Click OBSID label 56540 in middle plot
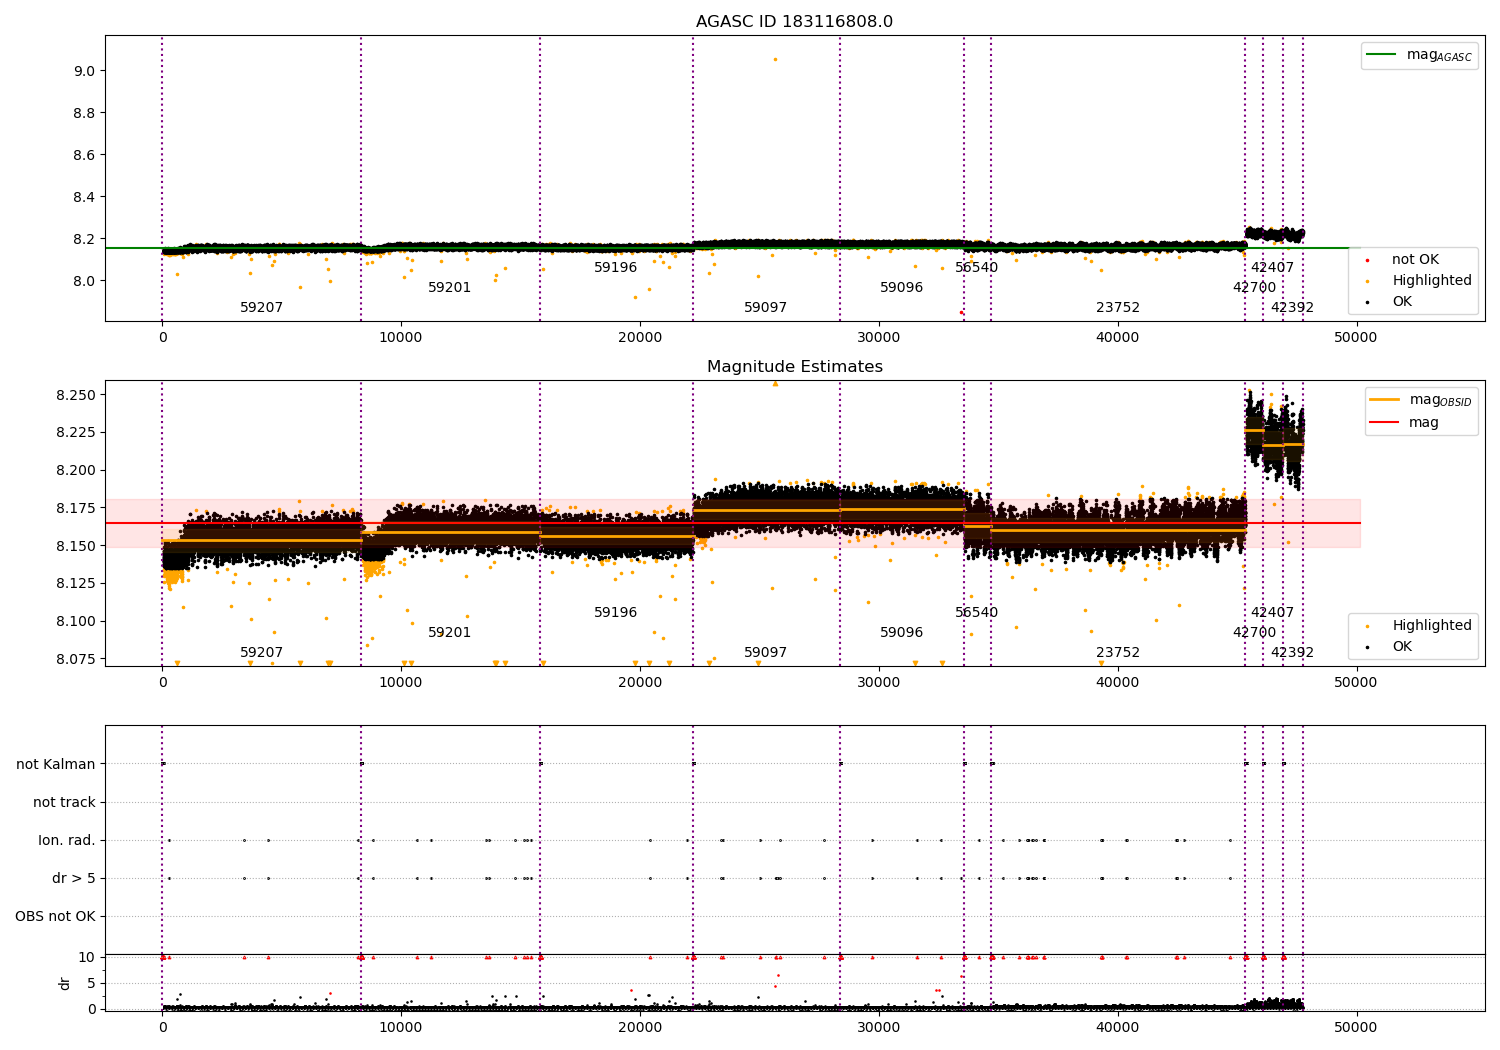The image size is (1500, 1050). coord(977,613)
